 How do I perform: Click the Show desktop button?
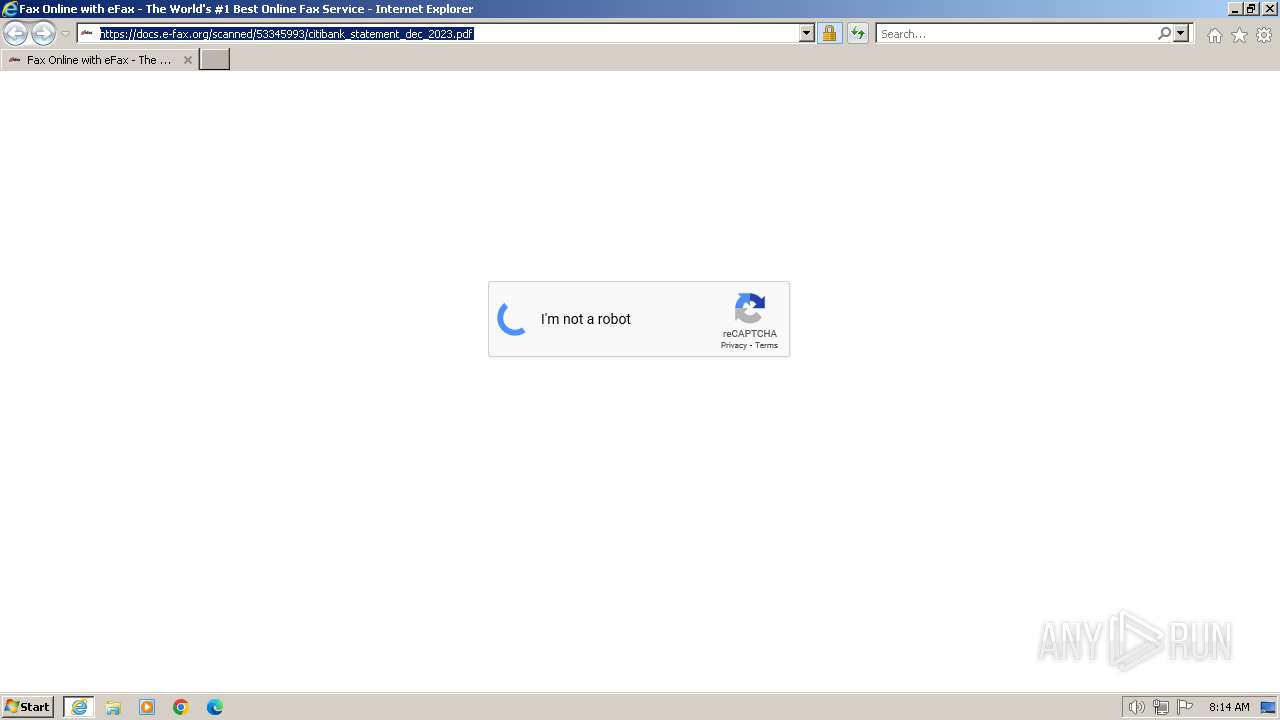tap(1268, 707)
